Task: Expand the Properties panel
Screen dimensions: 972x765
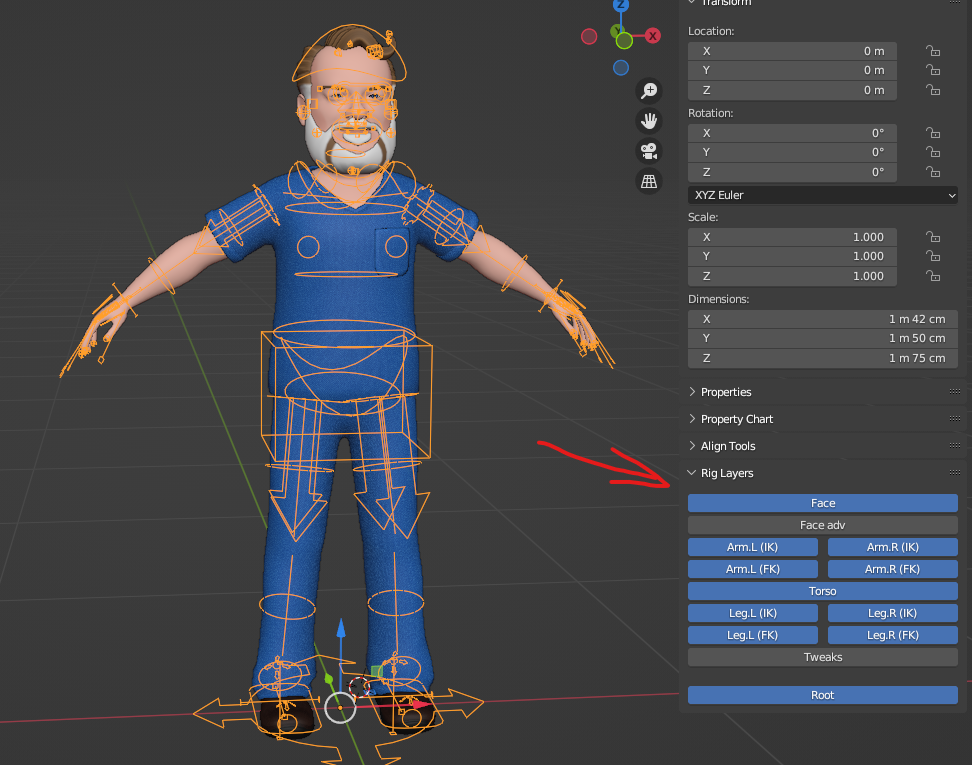Action: (726, 392)
